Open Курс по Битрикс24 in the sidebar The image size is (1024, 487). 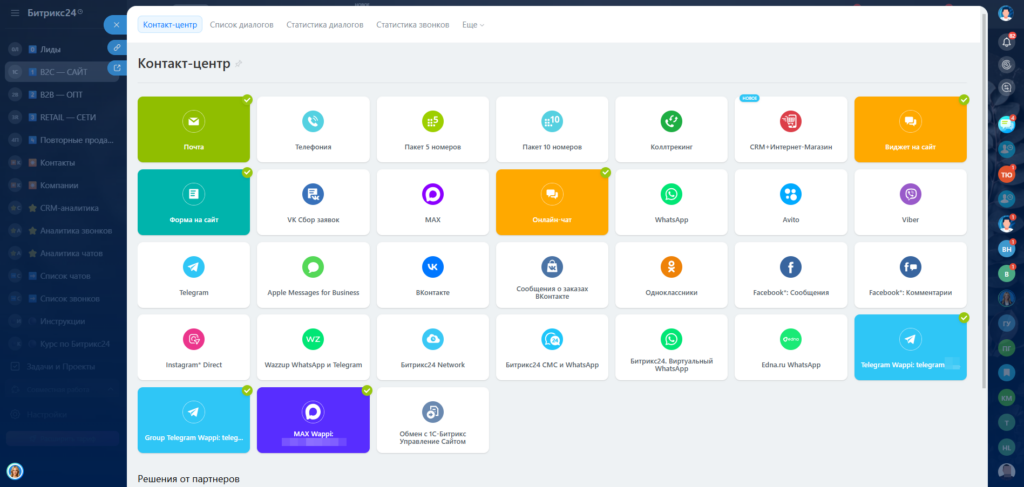(x=62, y=344)
